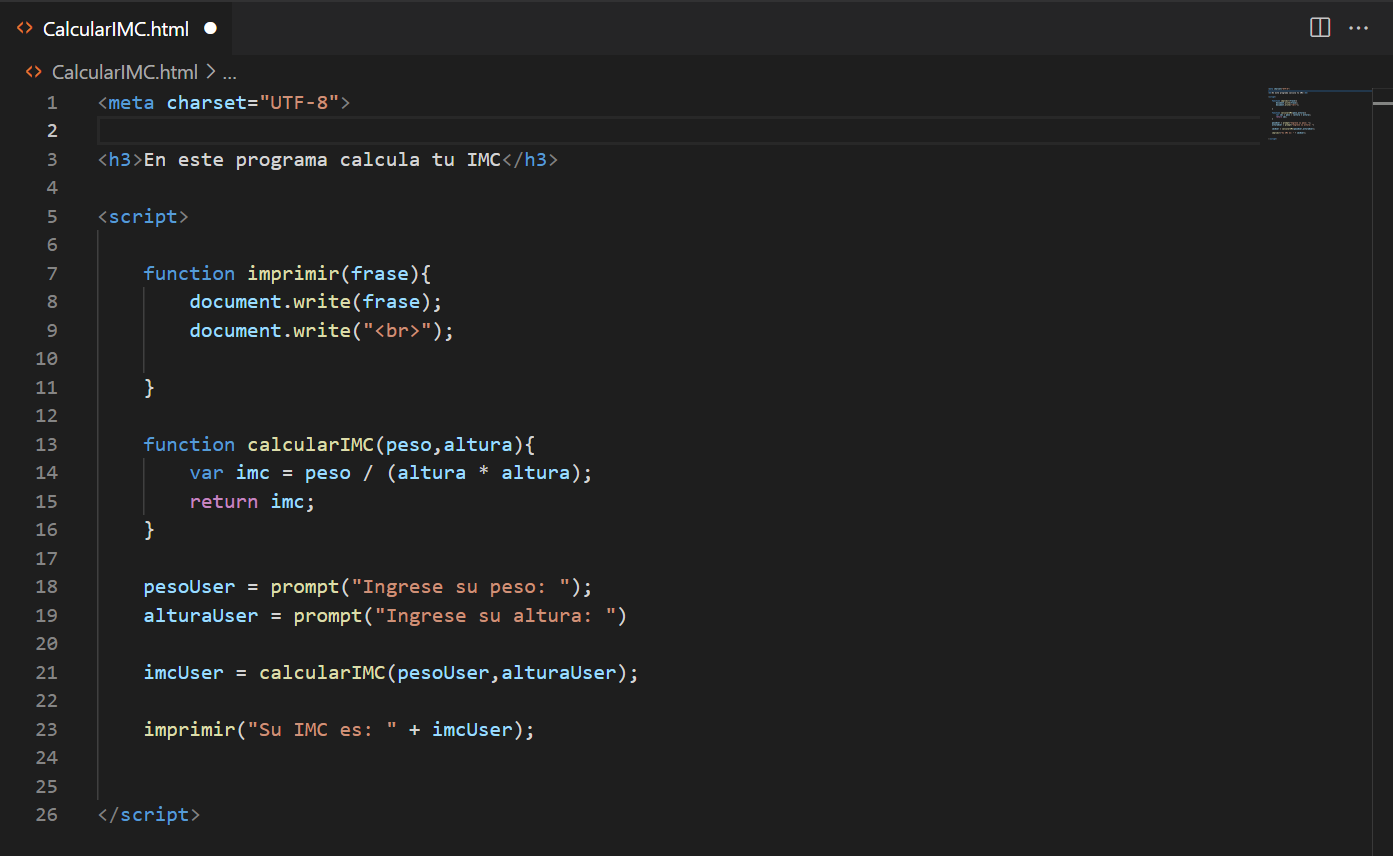The width and height of the screenshot is (1393, 856).
Task: Click "document.write(frase);" on line 8
Action: (316, 301)
